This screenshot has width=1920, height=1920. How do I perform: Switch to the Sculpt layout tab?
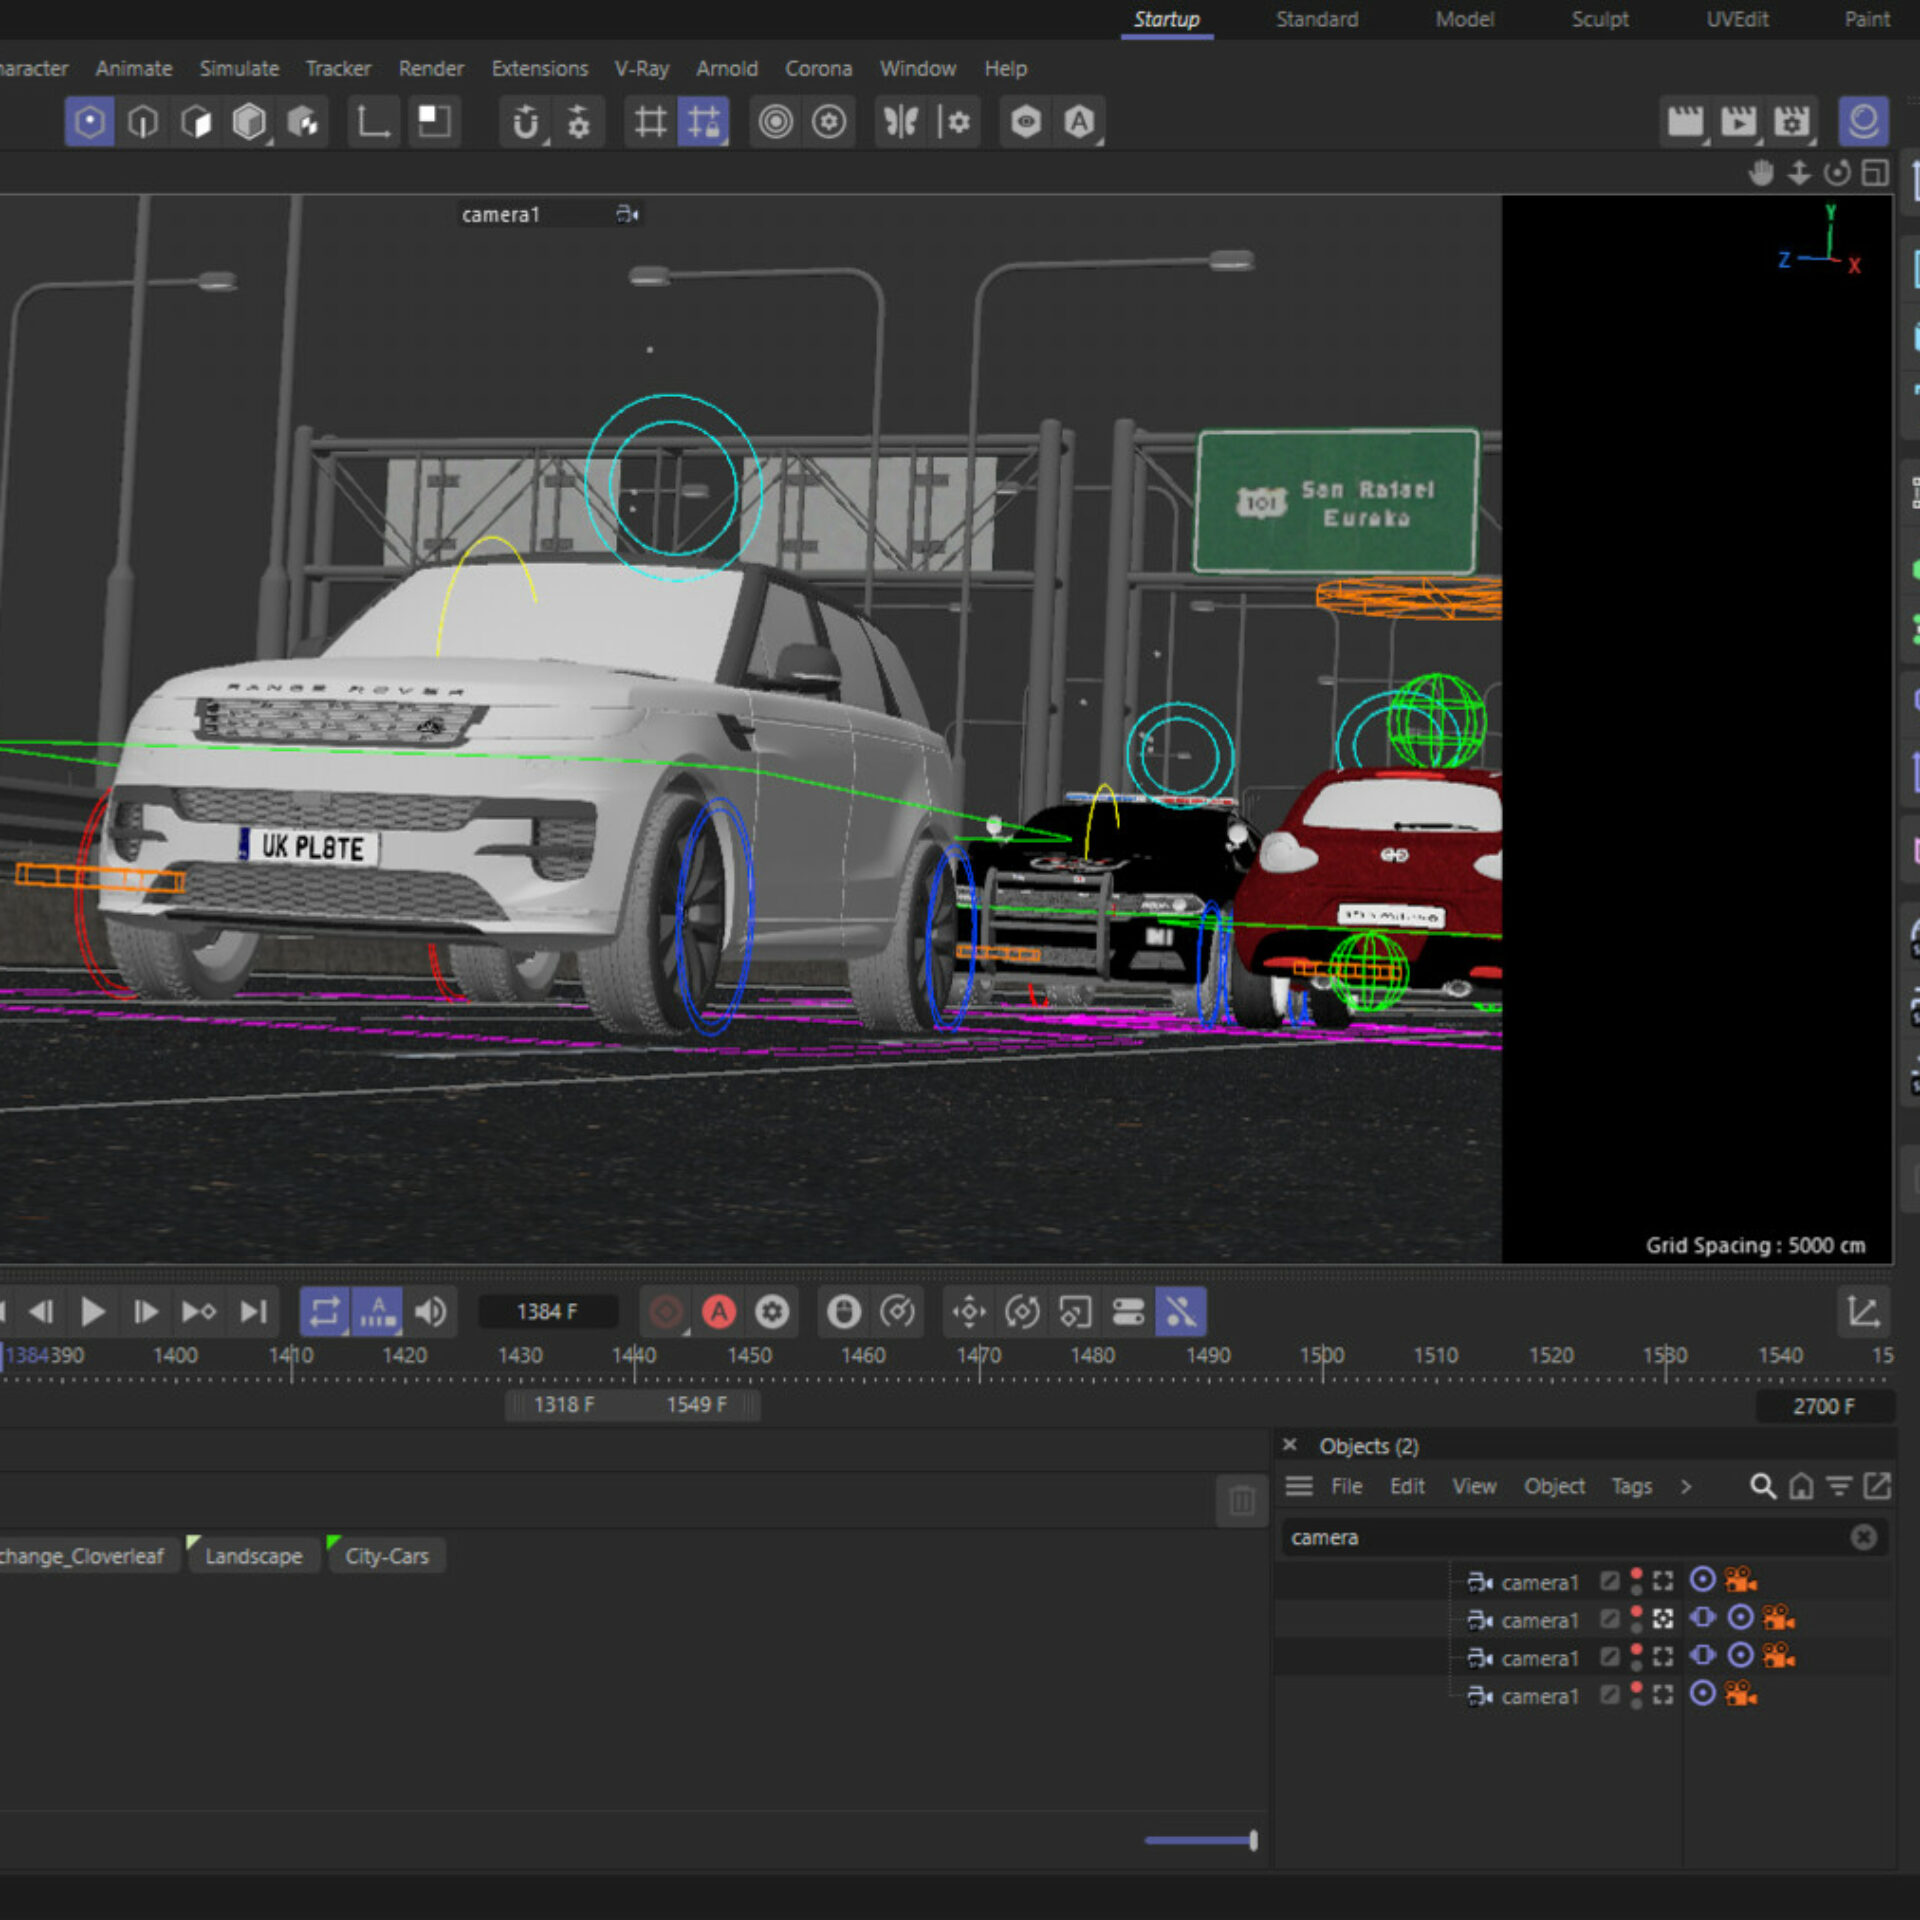tap(1599, 19)
